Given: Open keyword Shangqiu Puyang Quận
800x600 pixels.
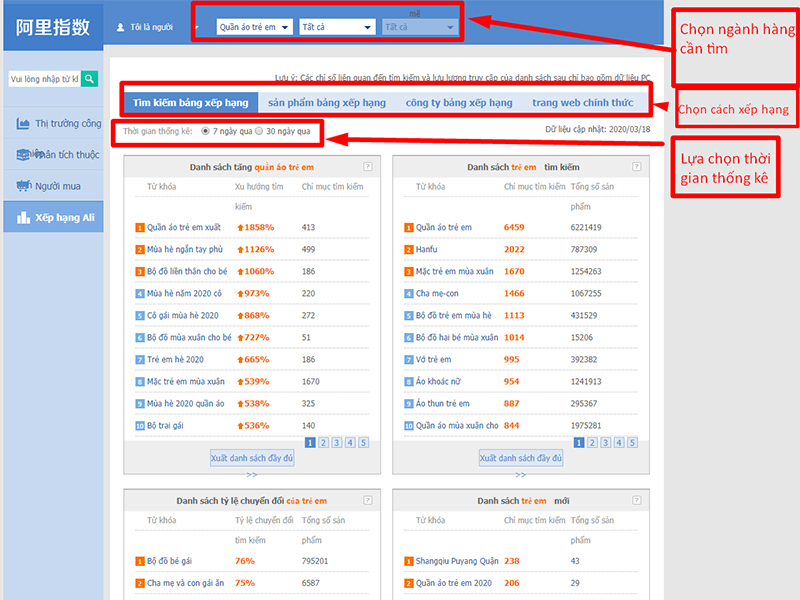Looking at the screenshot, I should (457, 561).
